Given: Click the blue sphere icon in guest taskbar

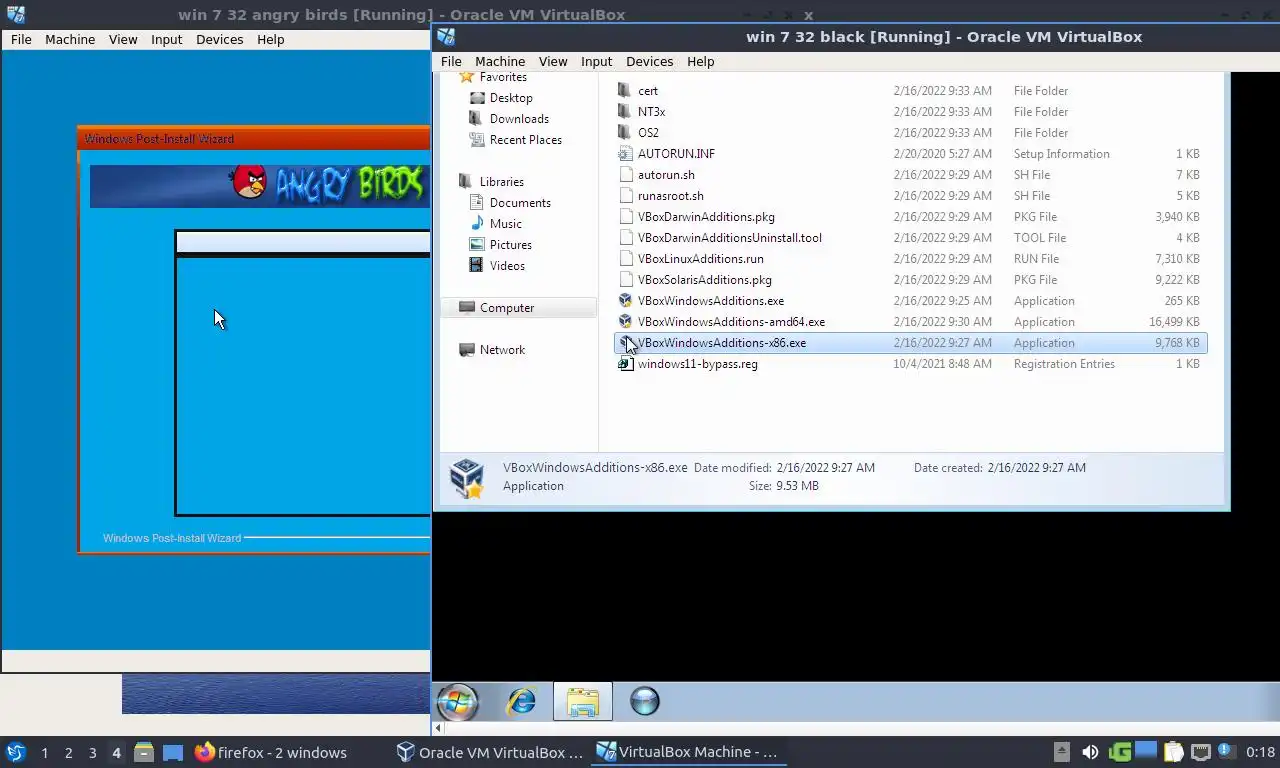Looking at the screenshot, I should pyautogui.click(x=645, y=701).
